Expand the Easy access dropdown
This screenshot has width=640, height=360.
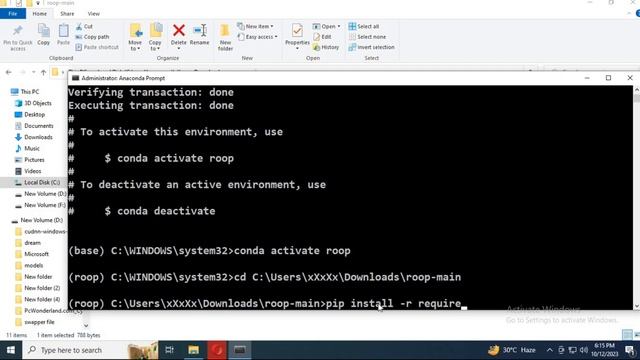click(258, 37)
